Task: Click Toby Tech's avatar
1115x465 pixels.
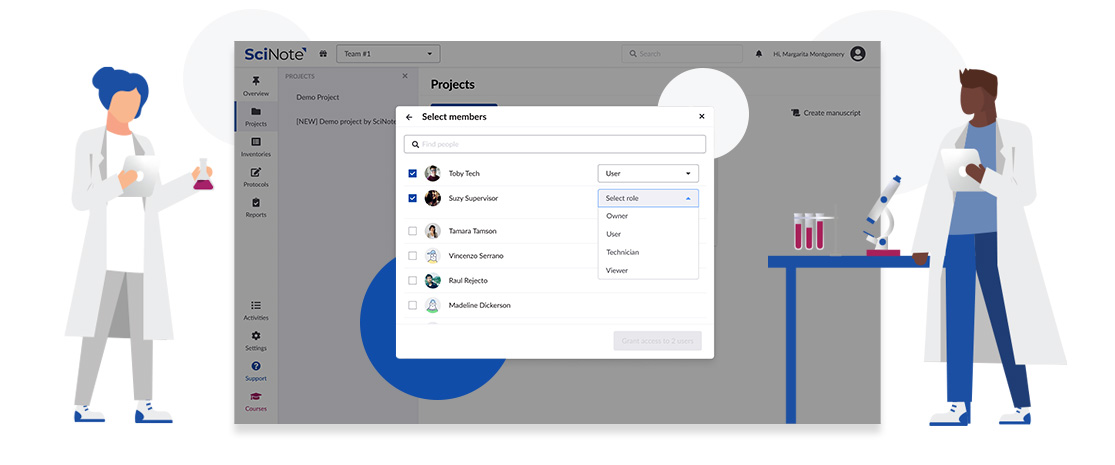Action: (x=432, y=173)
